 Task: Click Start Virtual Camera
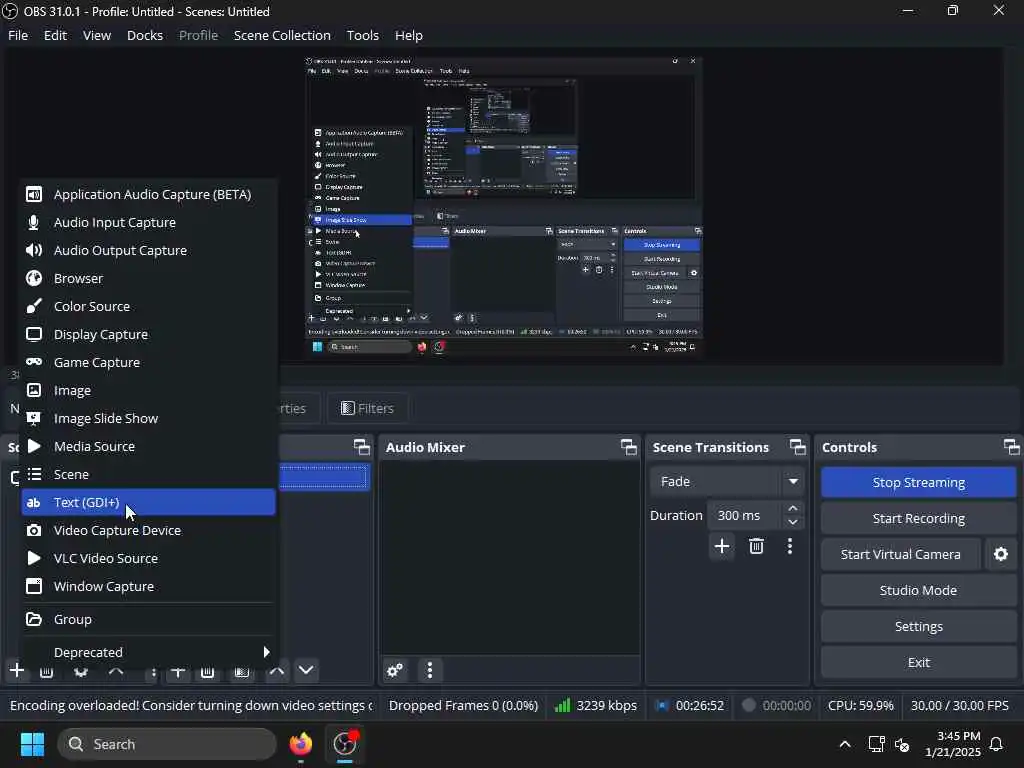coord(901,554)
